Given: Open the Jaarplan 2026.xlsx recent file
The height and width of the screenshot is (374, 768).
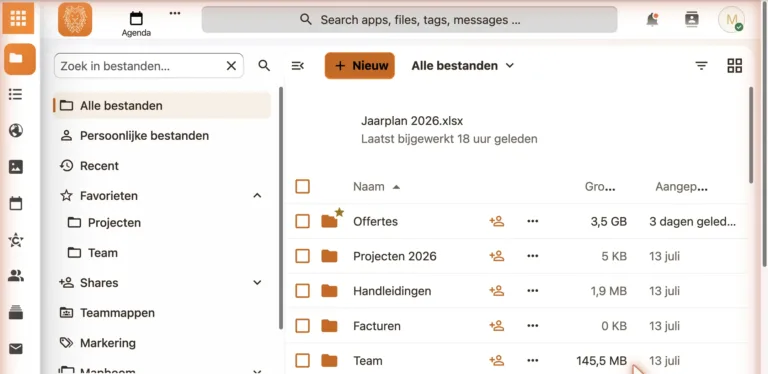Looking at the screenshot, I should tap(412, 121).
